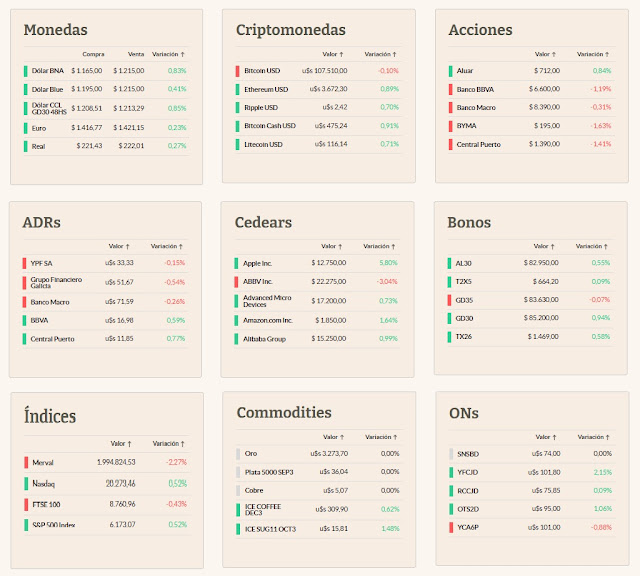Select Merval in Índices
Screen dimensions: 640x576
point(107,463)
